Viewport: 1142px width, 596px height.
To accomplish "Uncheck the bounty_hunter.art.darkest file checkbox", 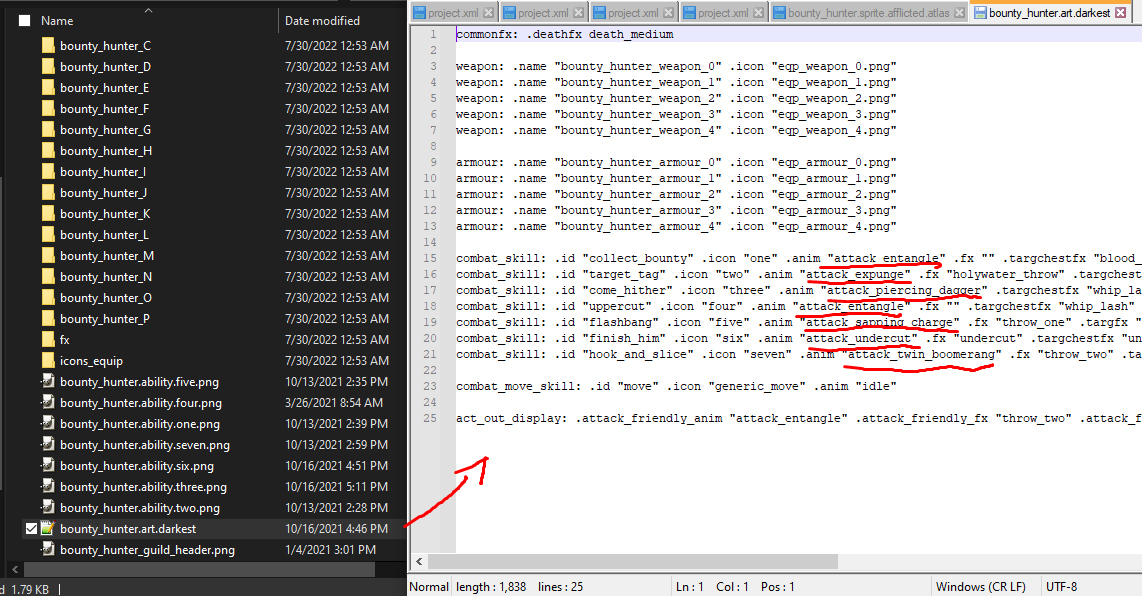I will pos(31,529).
